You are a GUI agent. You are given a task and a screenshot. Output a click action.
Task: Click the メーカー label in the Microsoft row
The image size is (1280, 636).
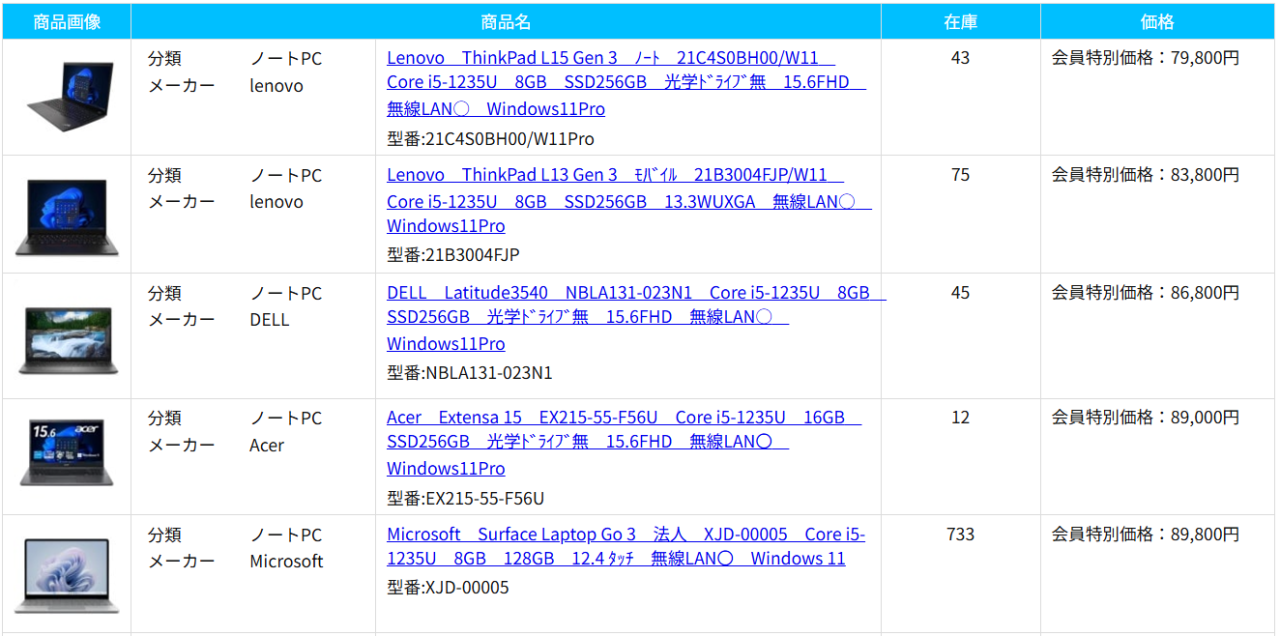pyautogui.click(x=181, y=562)
